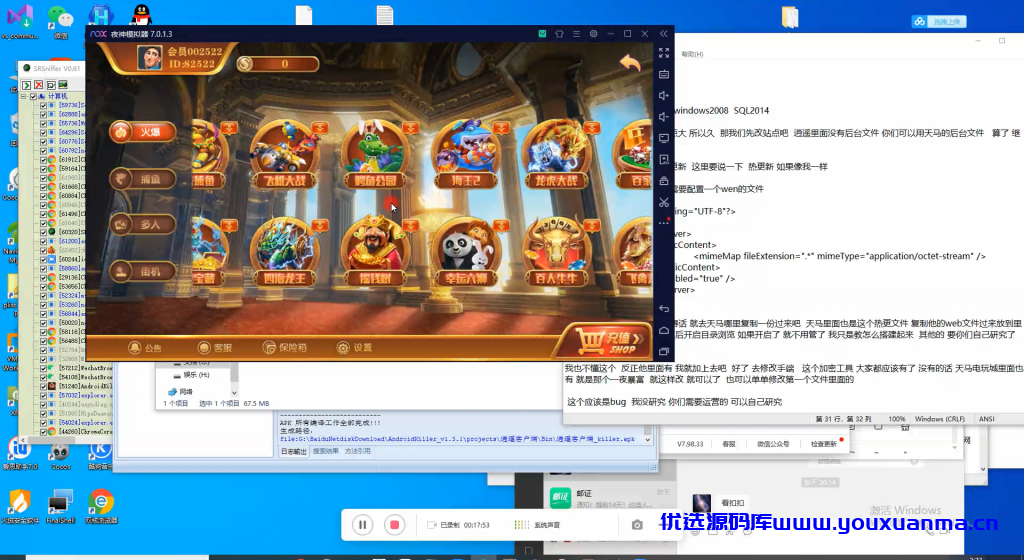The image size is (1024, 560).
Task: Open the 公告 announcements button
Action: [145, 347]
